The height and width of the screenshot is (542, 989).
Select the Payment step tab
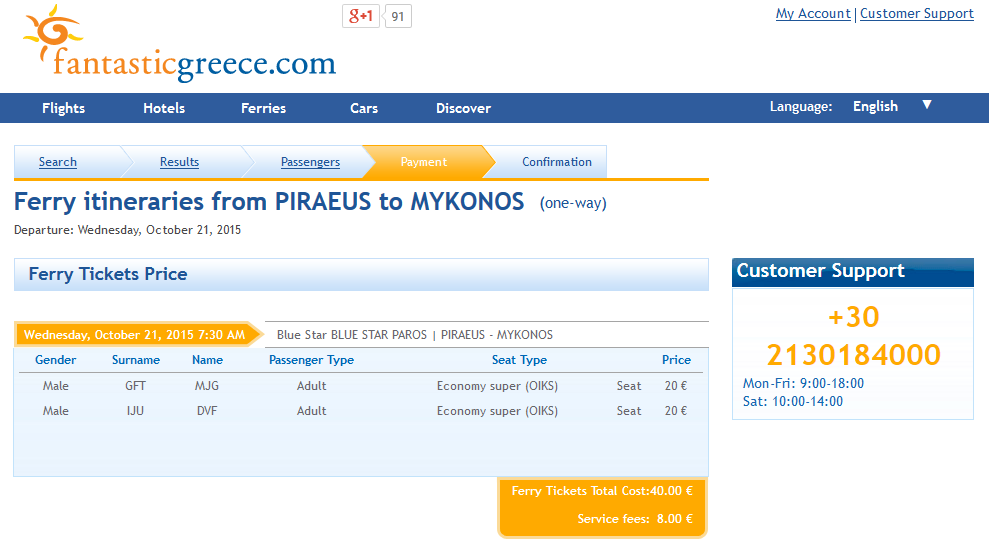tap(424, 162)
